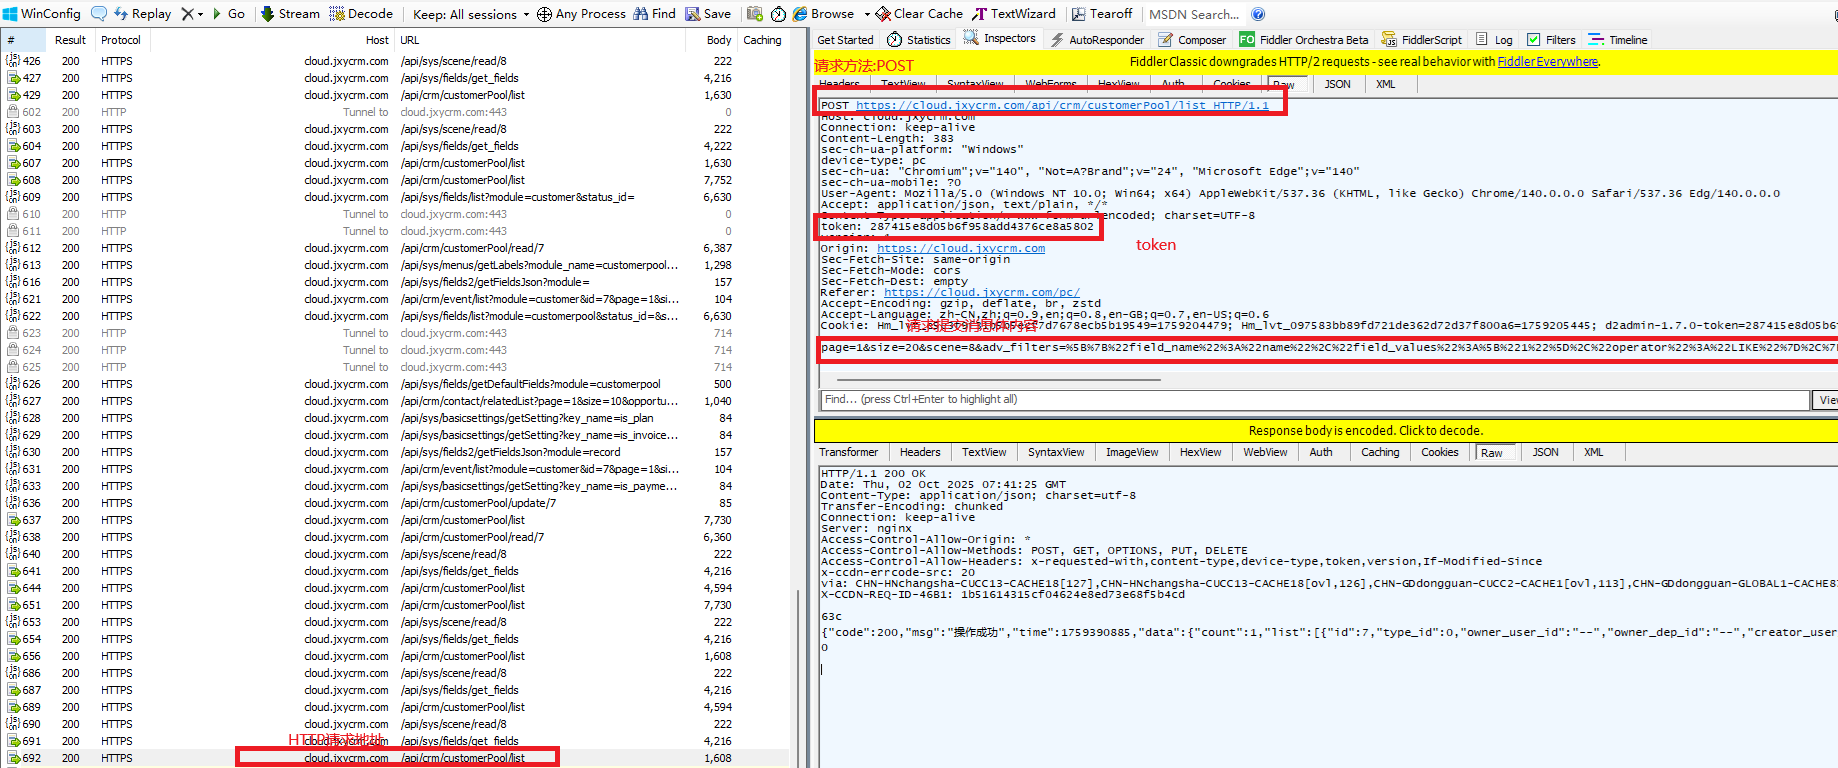
Task: Click the Remove sessions X icon
Action: coord(187,13)
